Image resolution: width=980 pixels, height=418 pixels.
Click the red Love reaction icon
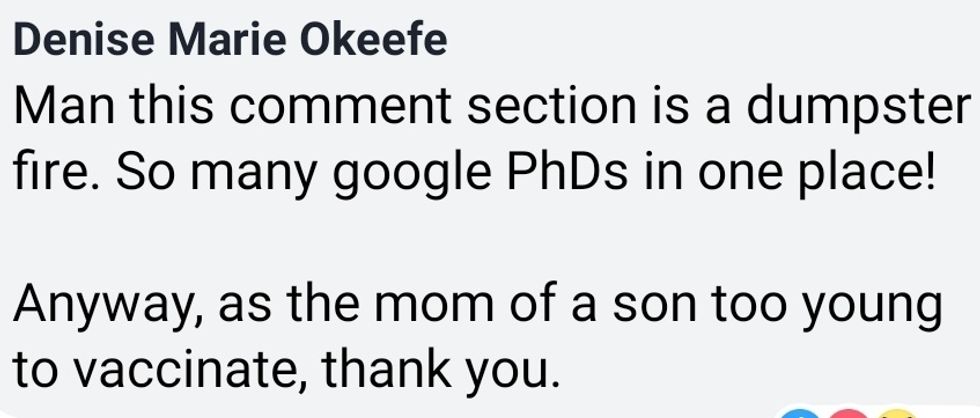click(849, 413)
